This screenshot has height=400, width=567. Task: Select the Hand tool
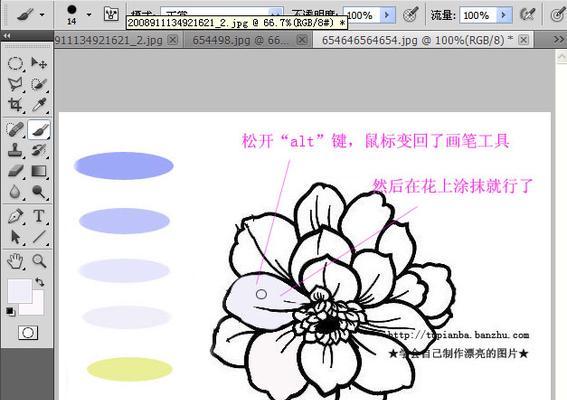pyautogui.click(x=15, y=261)
